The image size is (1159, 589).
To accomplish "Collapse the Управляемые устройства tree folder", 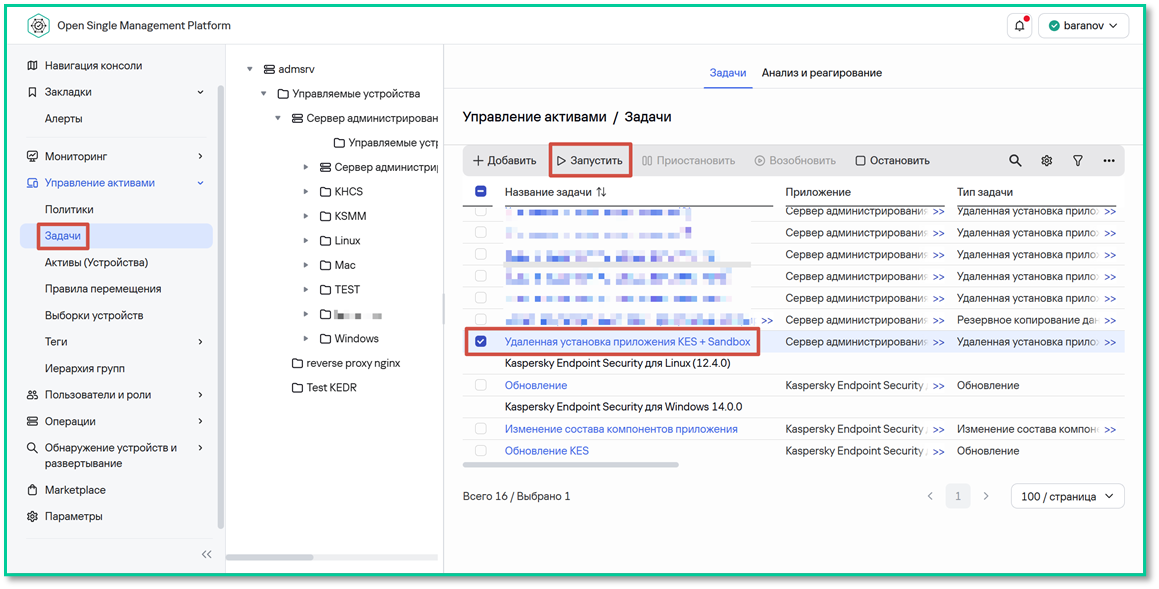I will pos(264,94).
